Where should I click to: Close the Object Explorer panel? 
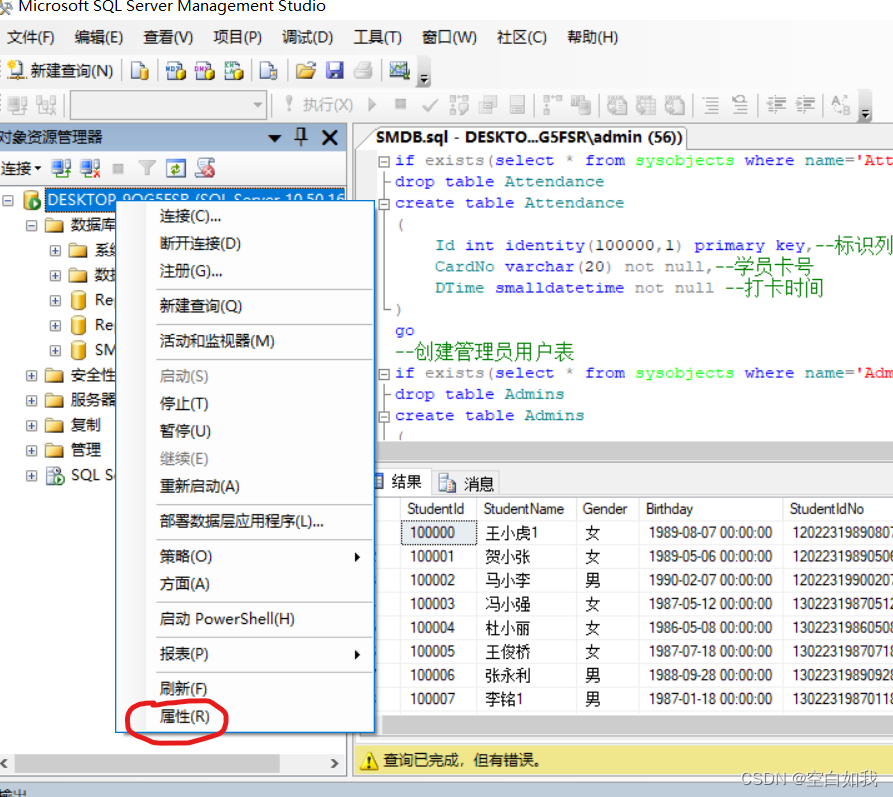(330, 137)
